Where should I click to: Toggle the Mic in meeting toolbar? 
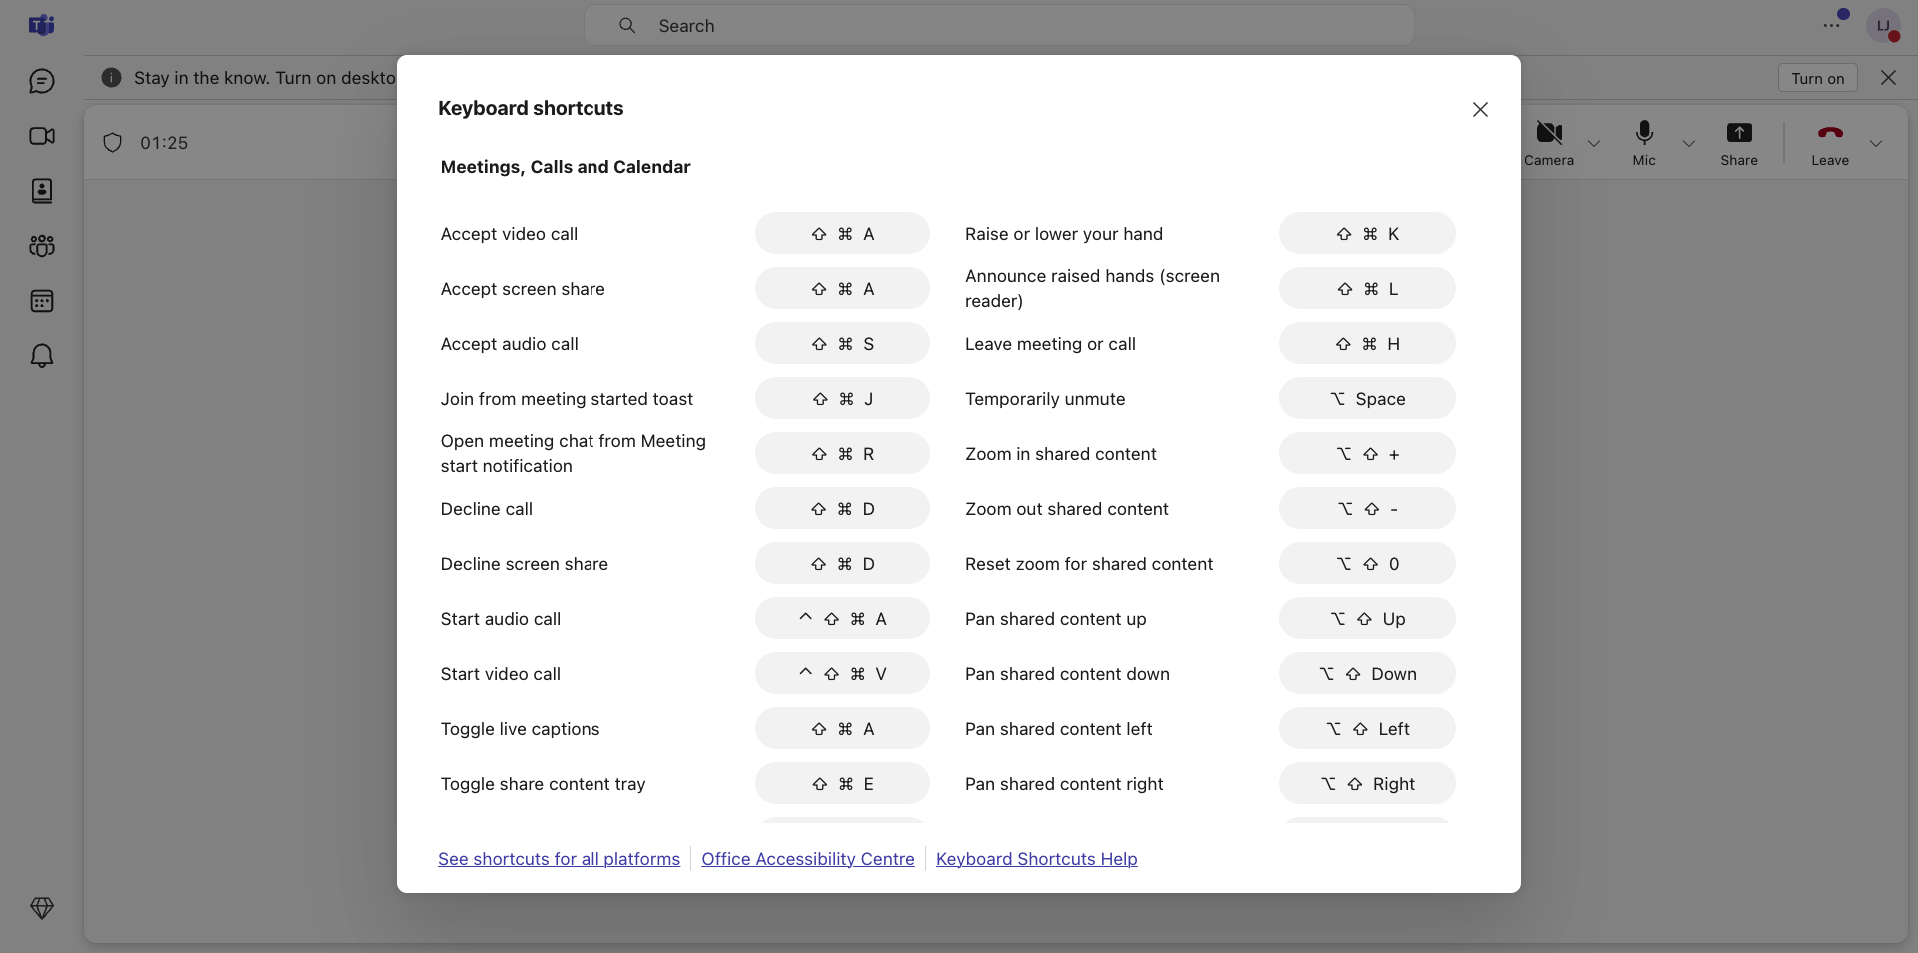[1644, 143]
